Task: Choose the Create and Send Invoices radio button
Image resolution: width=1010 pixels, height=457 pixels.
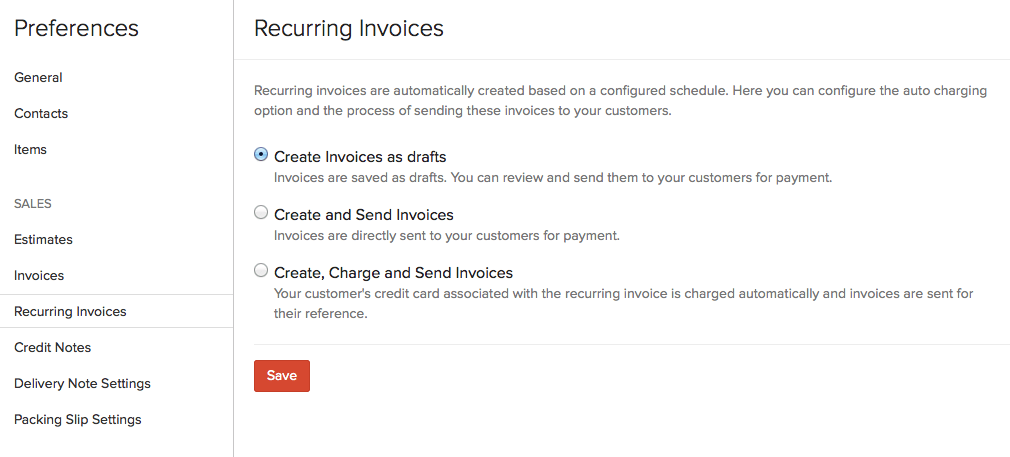Action: 261,213
